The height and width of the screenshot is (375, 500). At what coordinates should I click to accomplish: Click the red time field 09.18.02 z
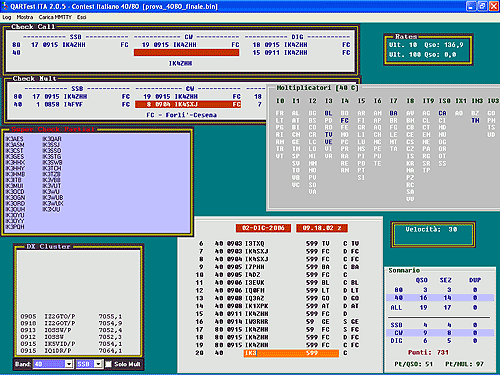322,228
